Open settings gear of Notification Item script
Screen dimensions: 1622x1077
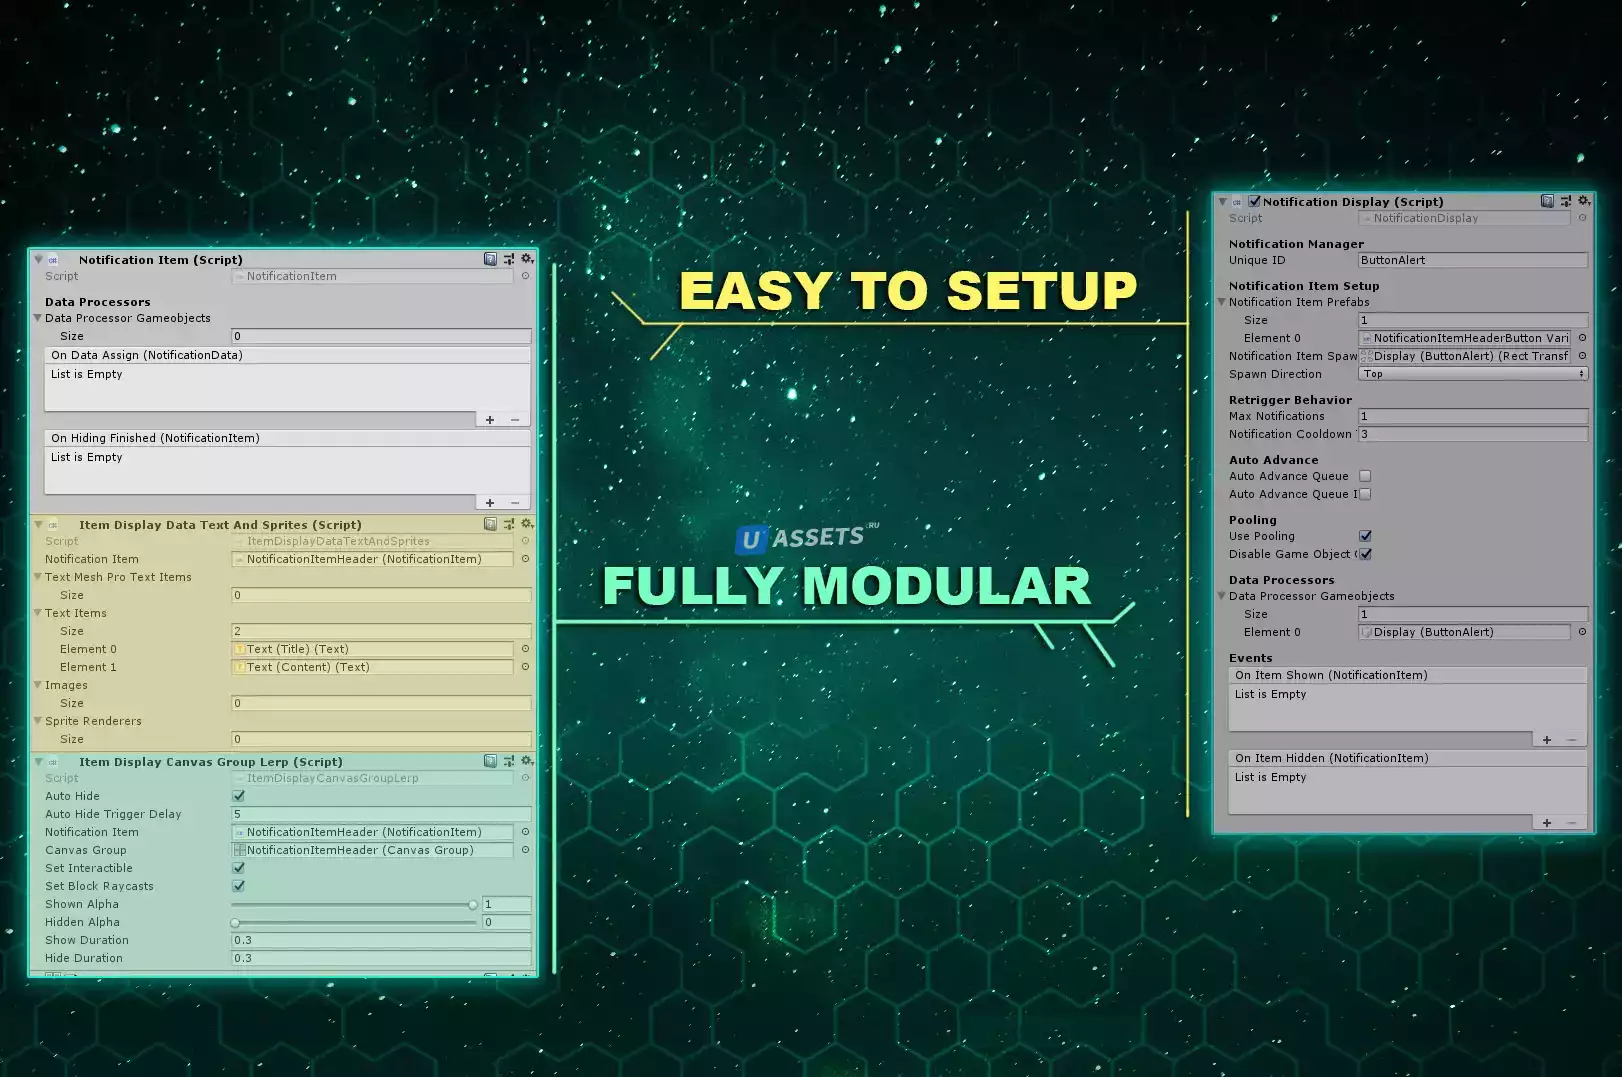coord(527,259)
